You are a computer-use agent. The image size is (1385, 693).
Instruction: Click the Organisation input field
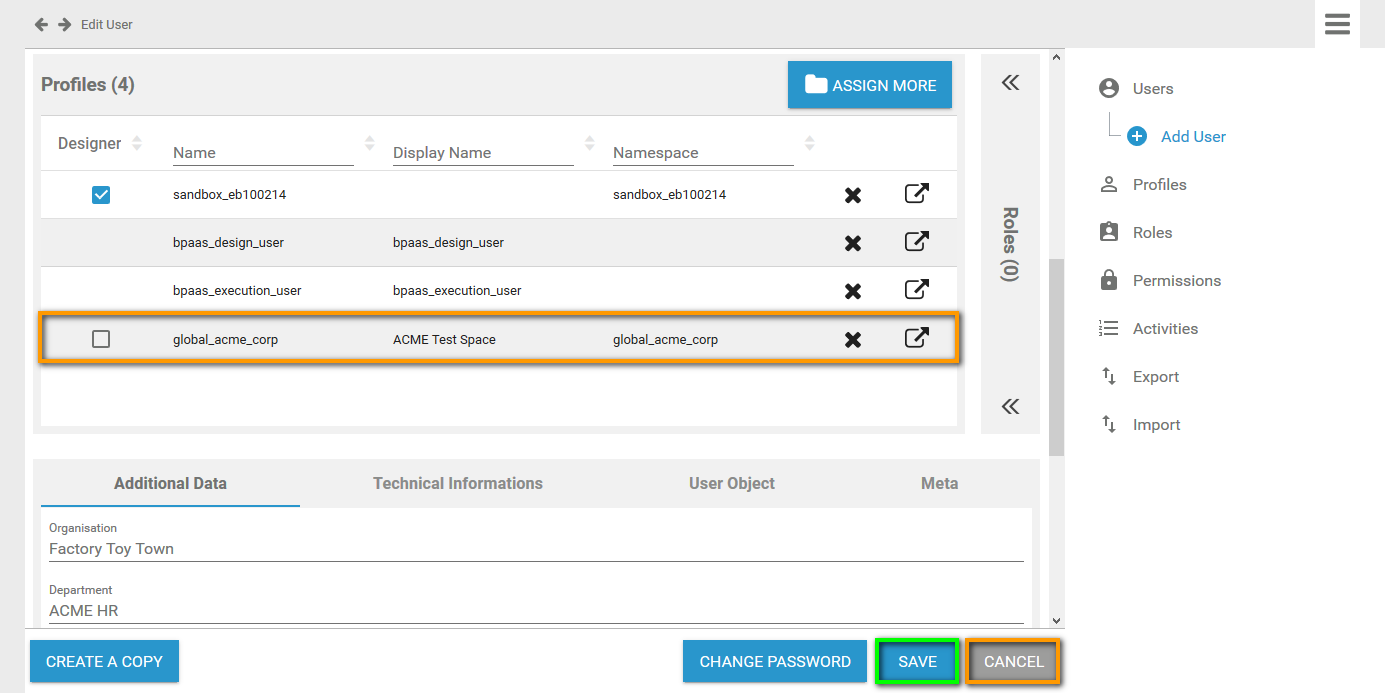point(536,549)
